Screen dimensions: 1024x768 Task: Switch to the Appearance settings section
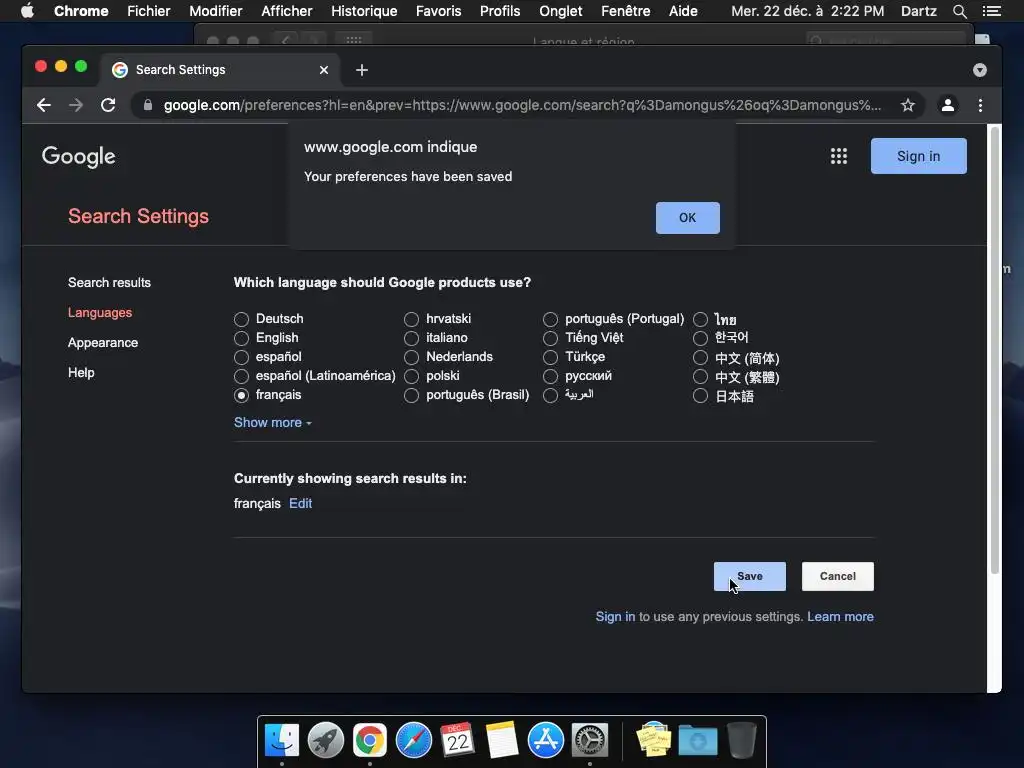[103, 343]
